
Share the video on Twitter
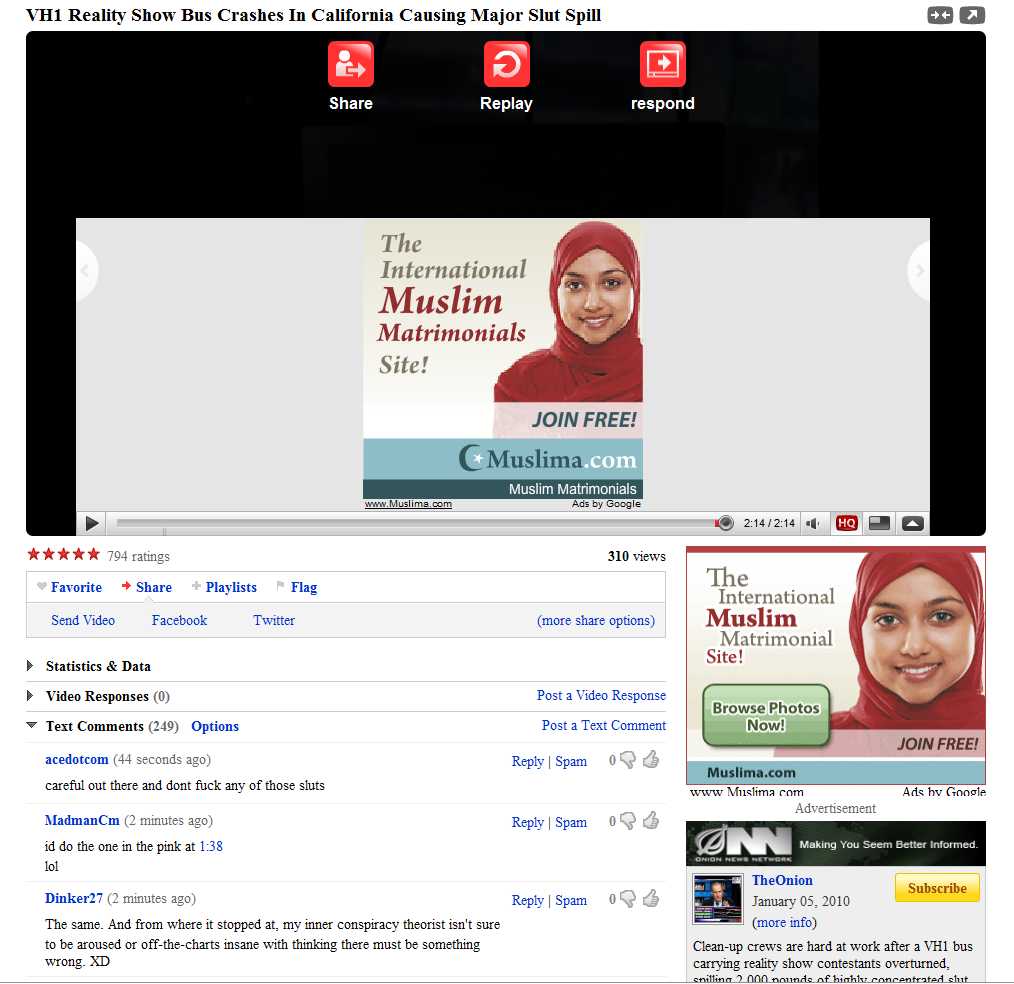(x=274, y=620)
